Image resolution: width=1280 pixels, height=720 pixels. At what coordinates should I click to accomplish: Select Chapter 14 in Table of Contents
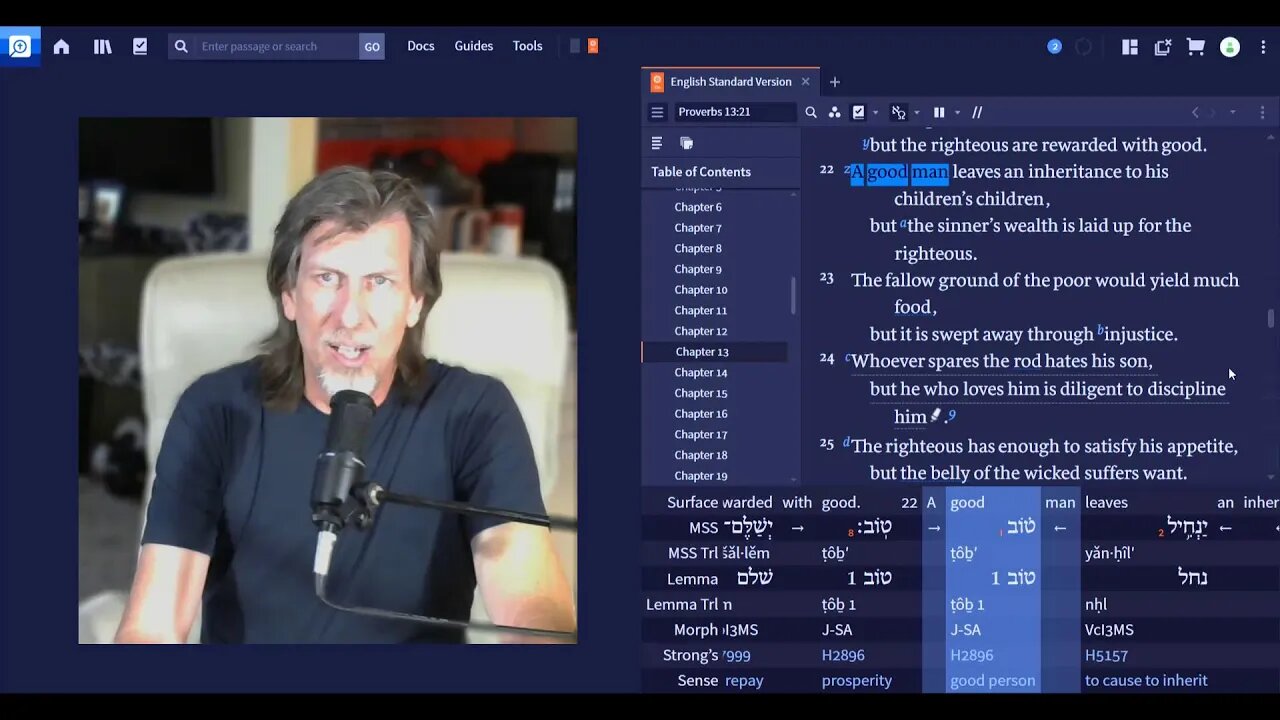[x=701, y=373]
